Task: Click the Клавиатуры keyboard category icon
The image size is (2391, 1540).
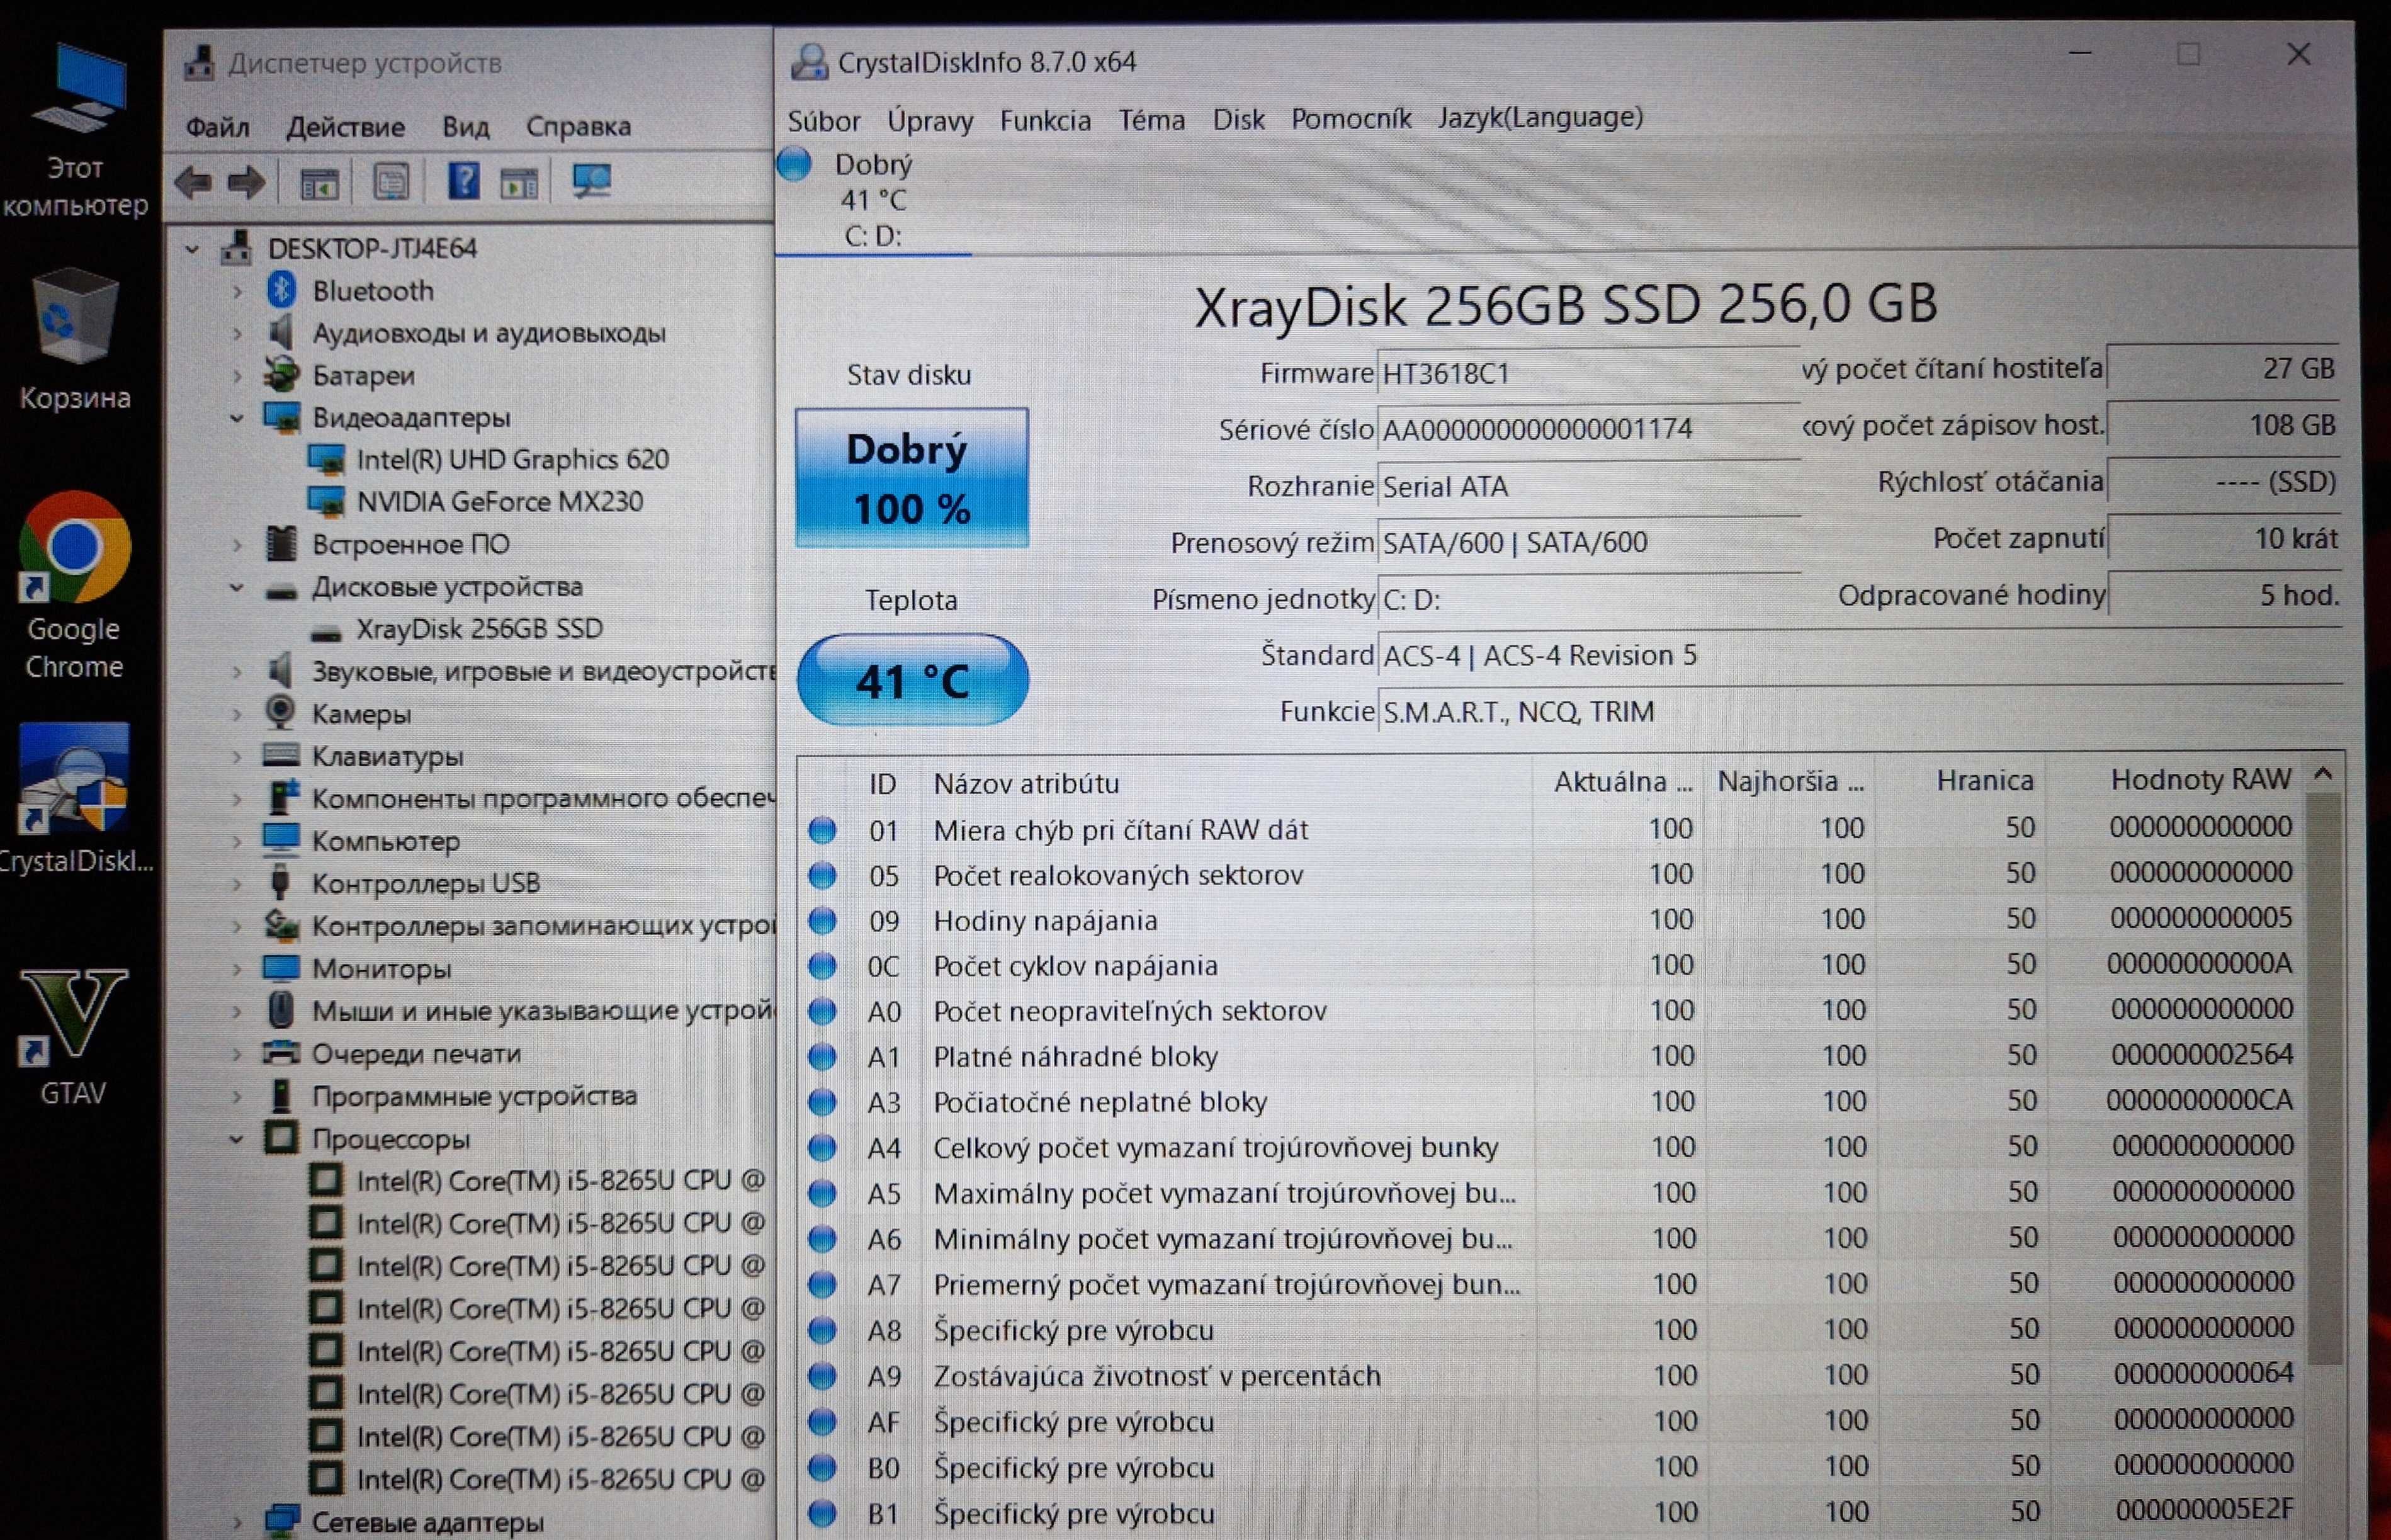Action: click(281, 755)
